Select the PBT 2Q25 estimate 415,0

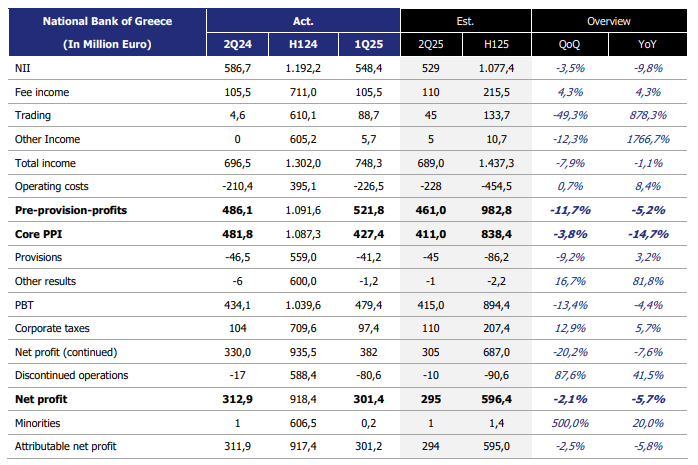click(x=430, y=305)
